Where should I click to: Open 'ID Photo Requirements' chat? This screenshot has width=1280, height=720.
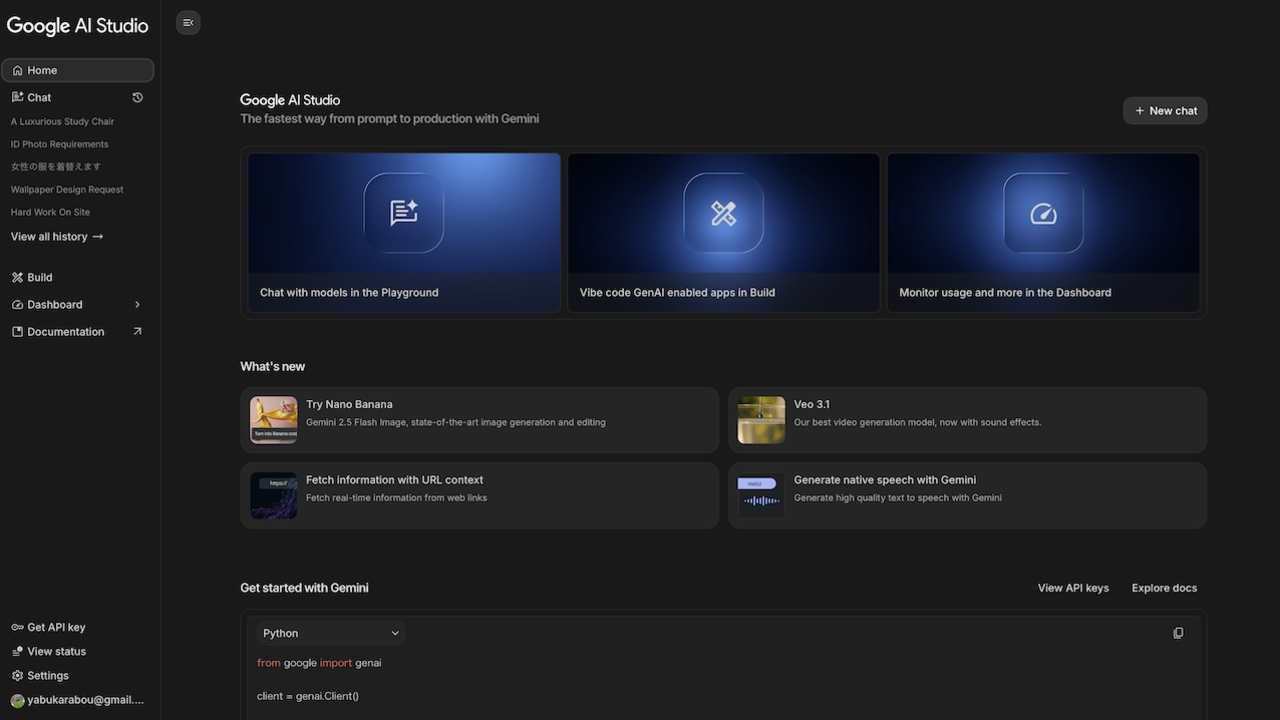[60, 144]
